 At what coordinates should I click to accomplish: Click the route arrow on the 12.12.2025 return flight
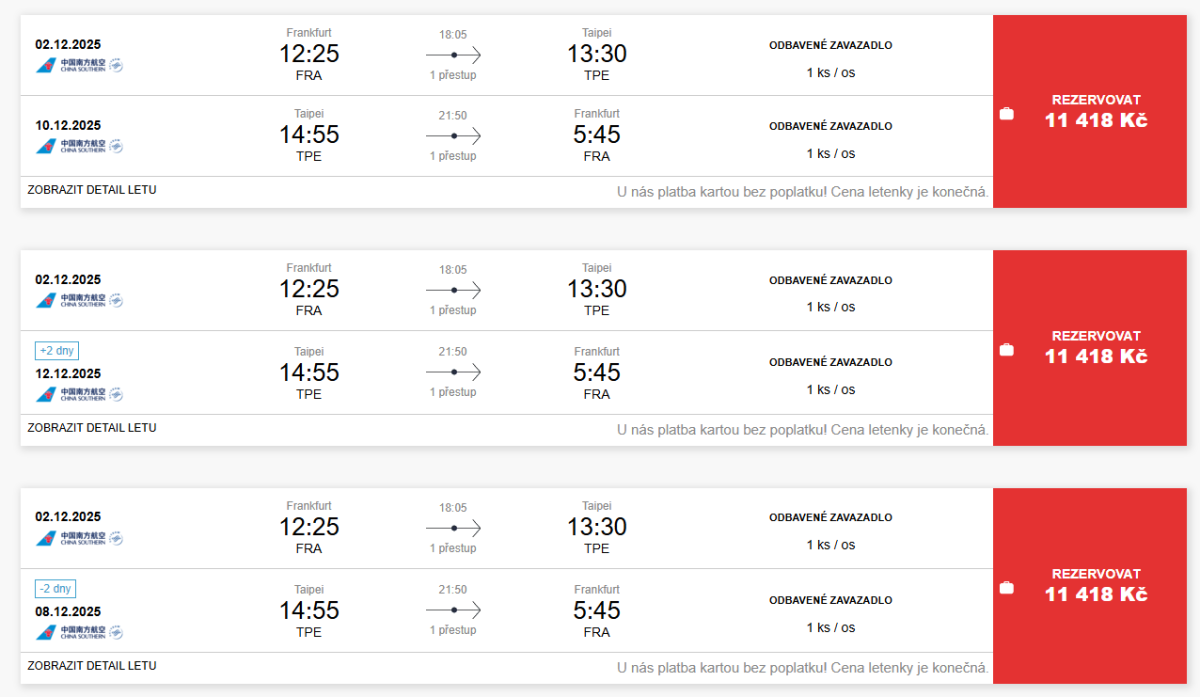(453, 372)
